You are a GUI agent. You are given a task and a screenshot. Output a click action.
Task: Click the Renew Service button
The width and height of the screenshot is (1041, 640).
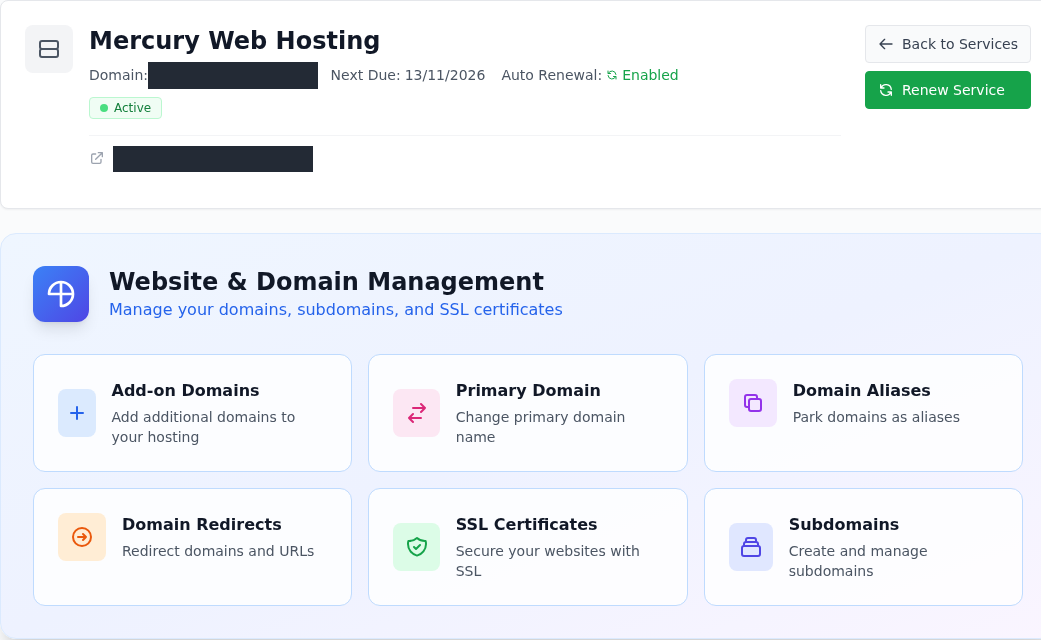point(947,90)
